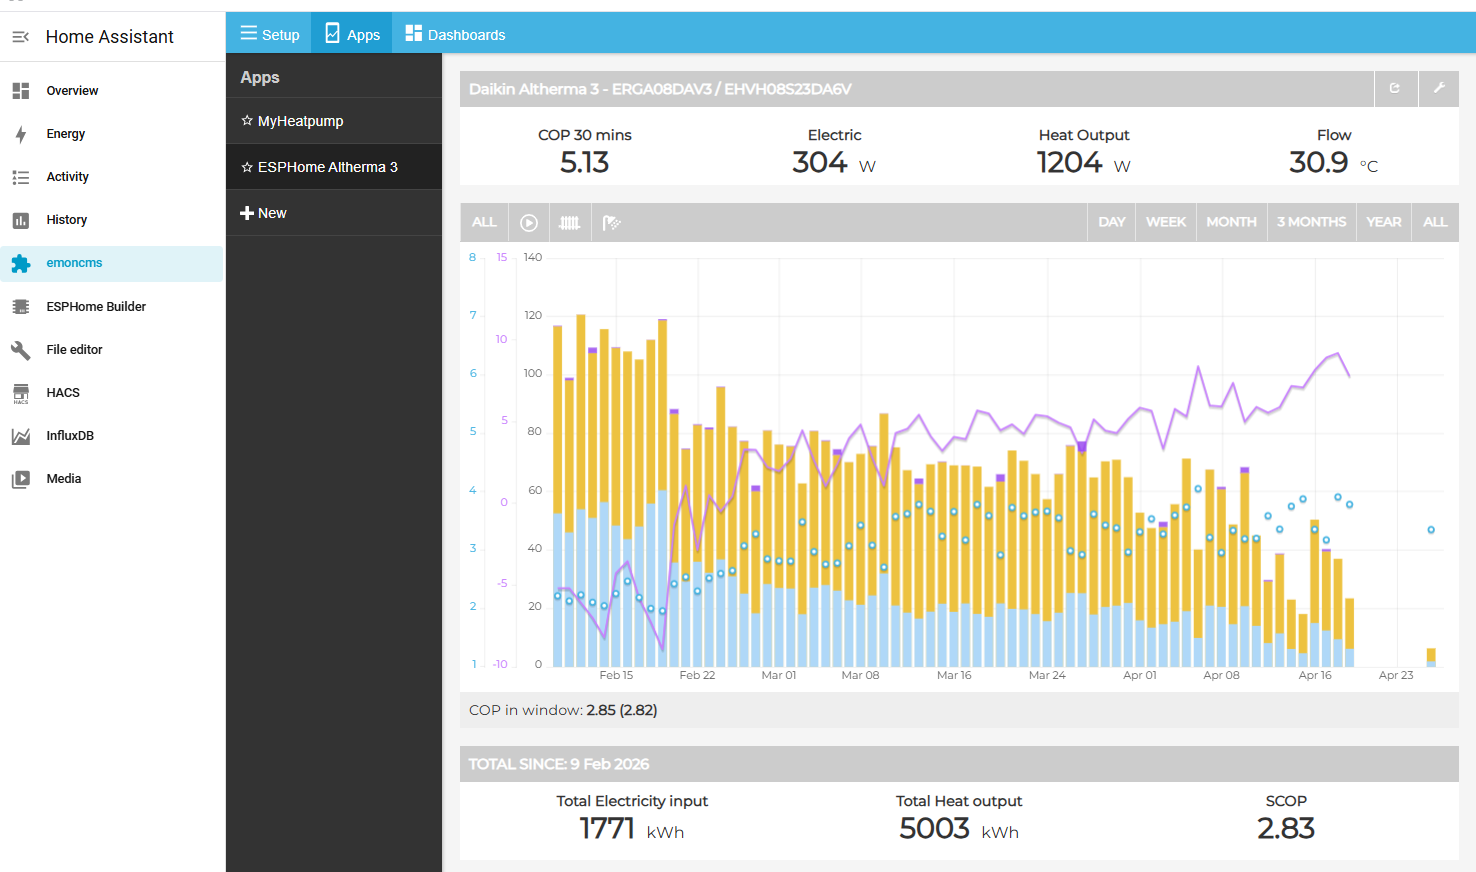Select the radiator heating filter icon
This screenshot has width=1476, height=872.
click(570, 221)
